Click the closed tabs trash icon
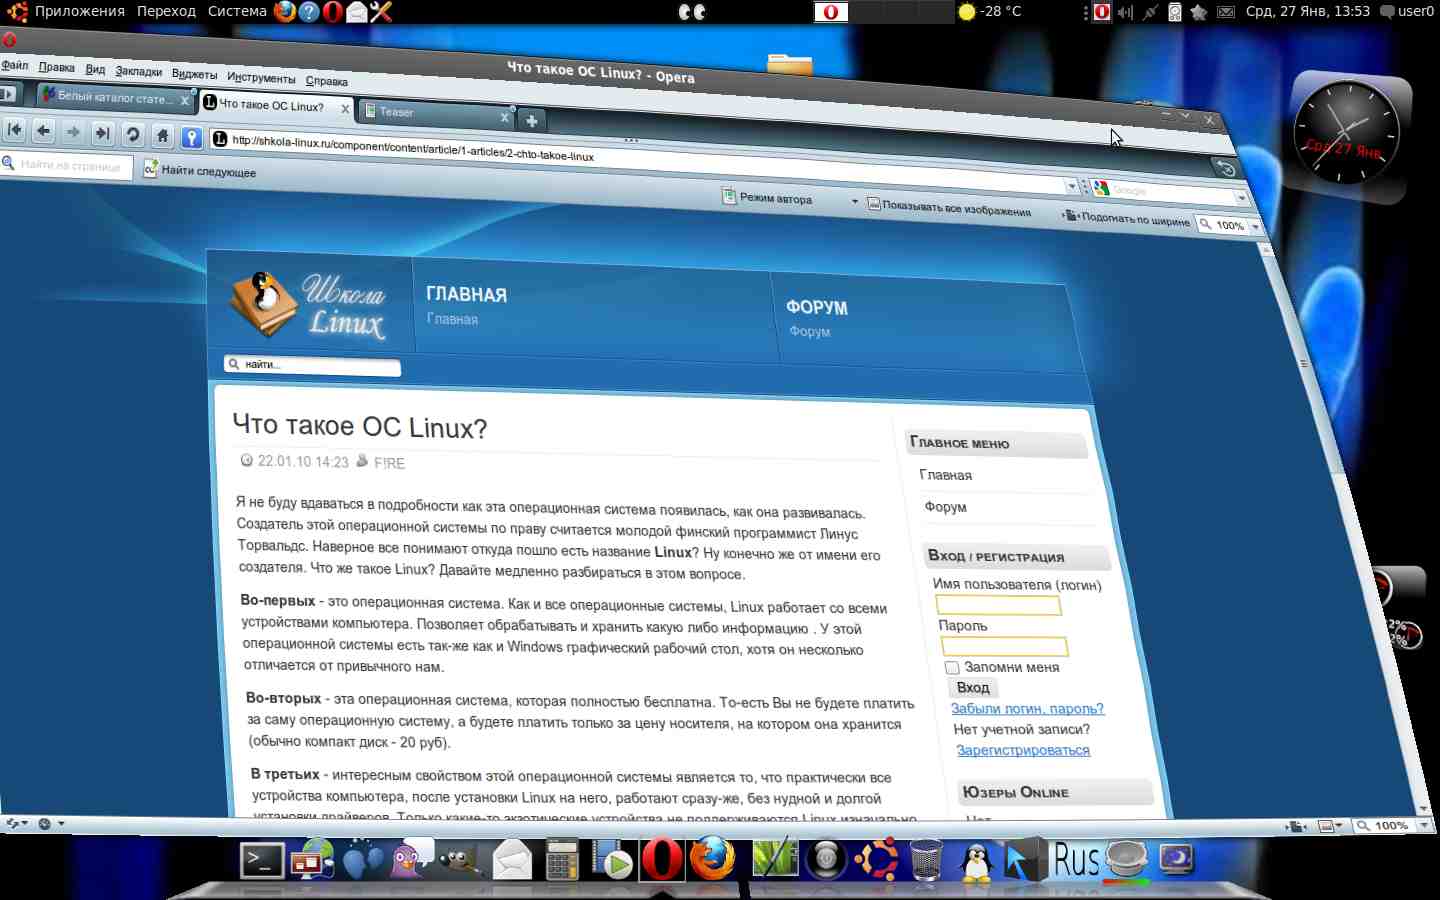The image size is (1440, 900). tap(1226, 168)
